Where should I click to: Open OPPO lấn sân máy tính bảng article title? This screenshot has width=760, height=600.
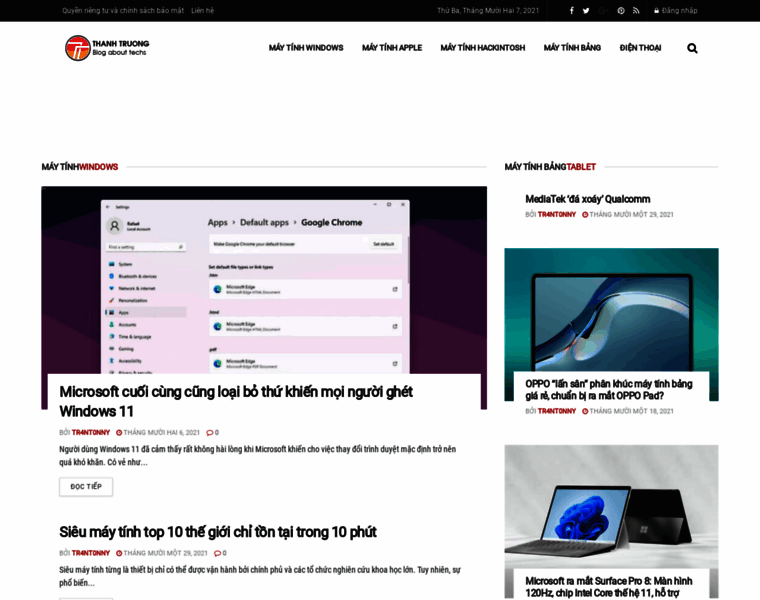[609, 390]
